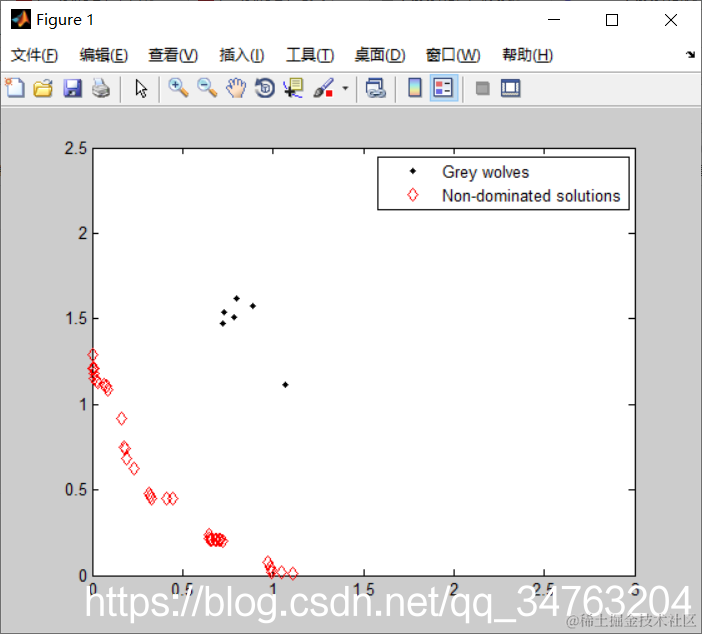Close the Figure 1 window
This screenshot has width=702, height=634.
coord(671,20)
